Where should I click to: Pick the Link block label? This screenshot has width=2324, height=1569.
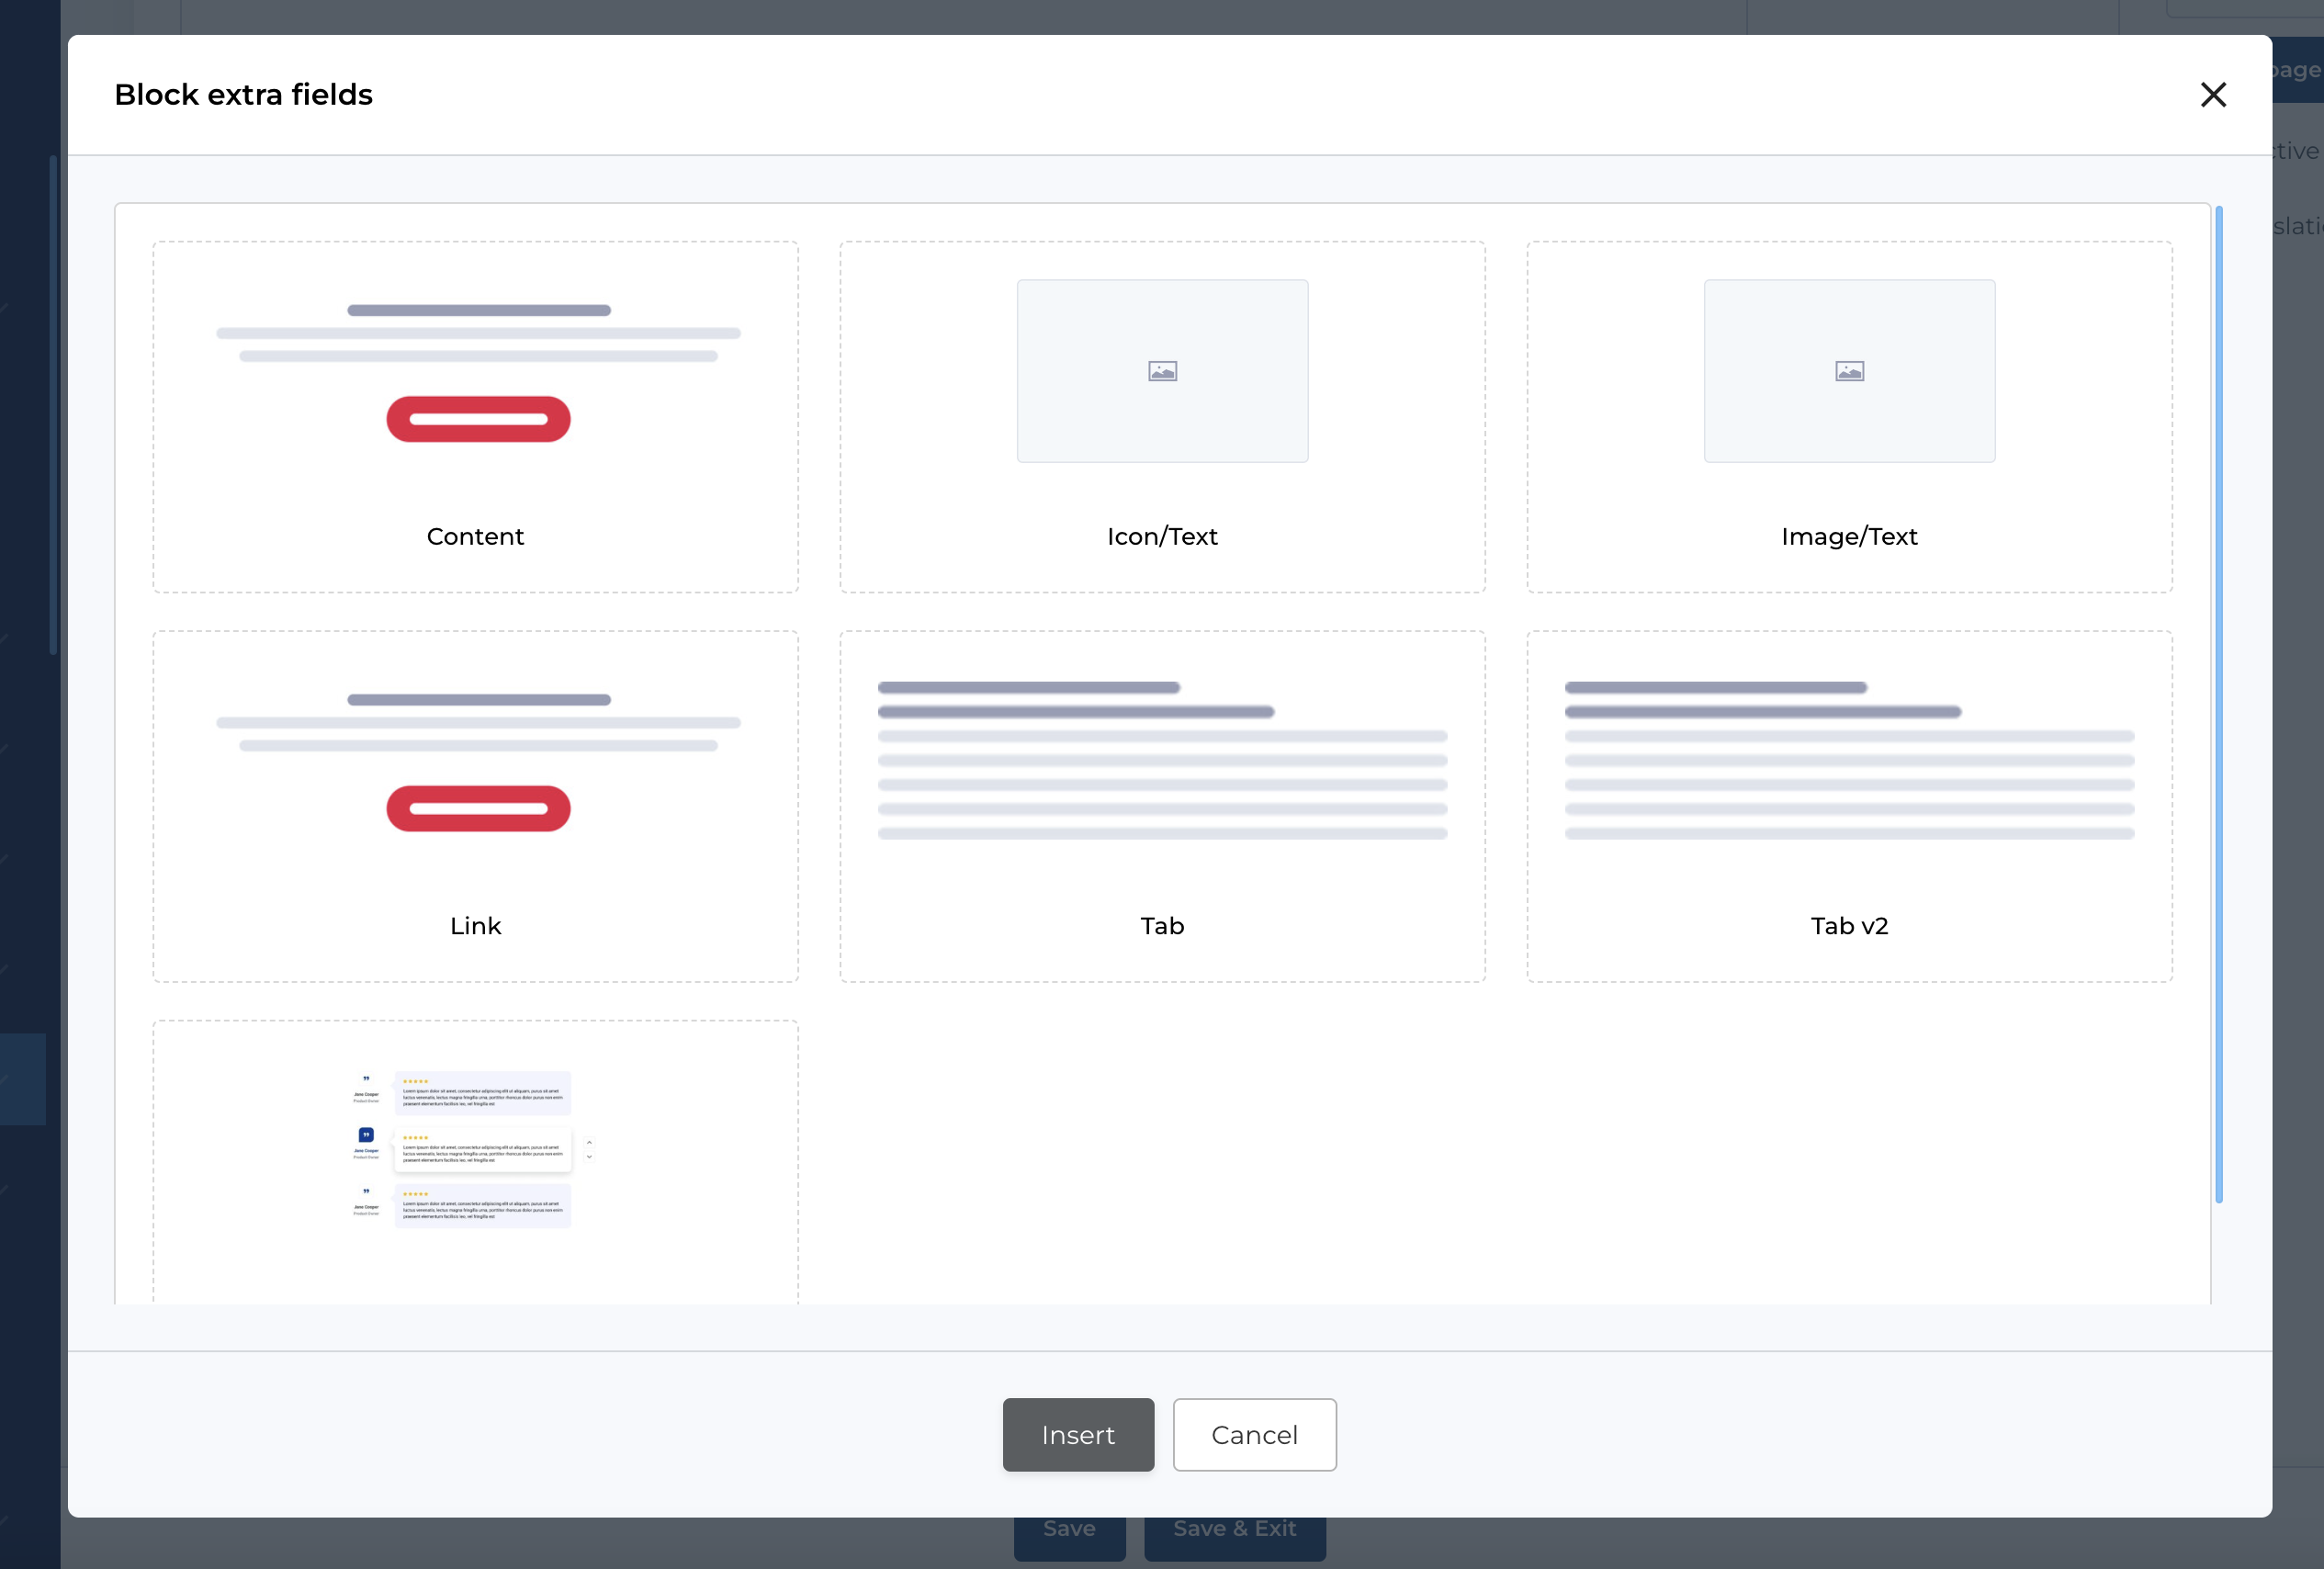(x=475, y=926)
